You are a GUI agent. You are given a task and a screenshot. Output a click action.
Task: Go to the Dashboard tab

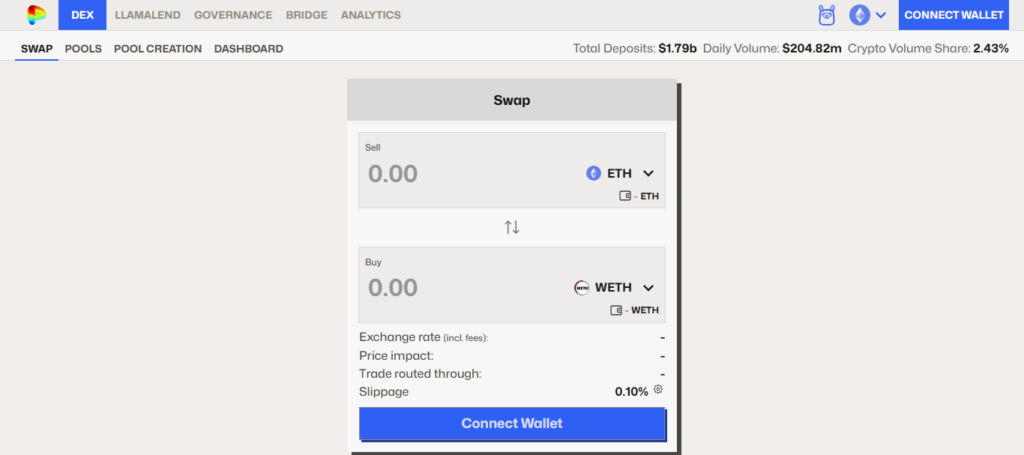[248, 48]
